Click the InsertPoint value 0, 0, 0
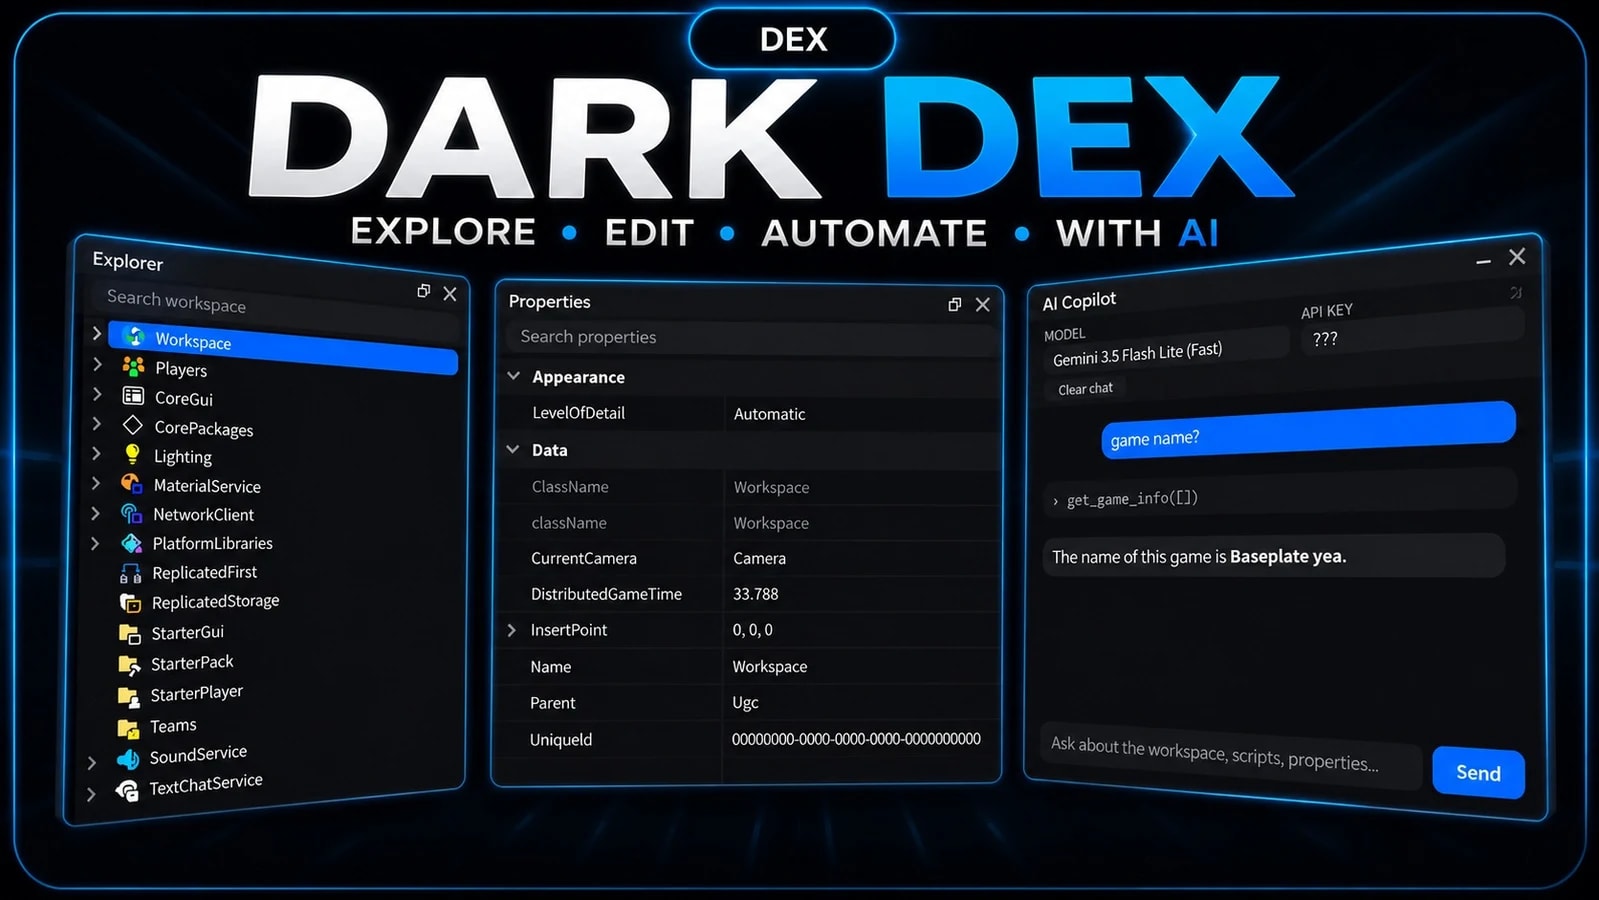This screenshot has height=900, width=1599. [x=752, y=630]
